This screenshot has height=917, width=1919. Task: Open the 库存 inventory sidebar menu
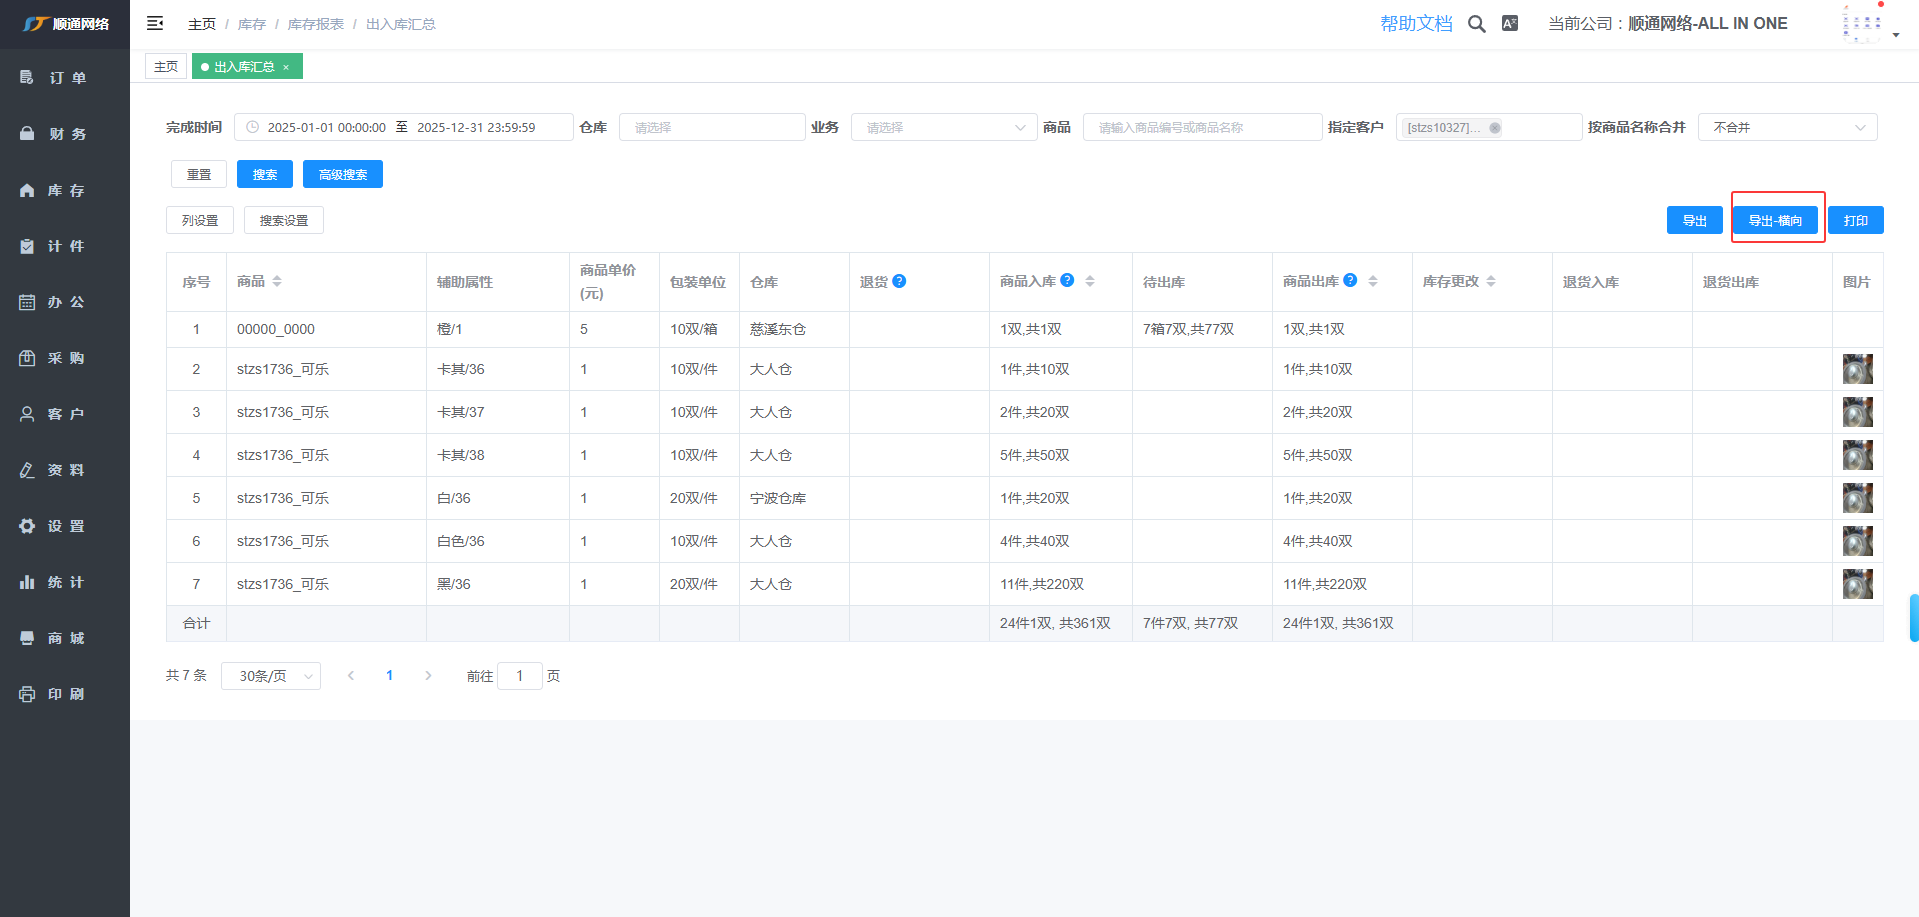(x=65, y=190)
